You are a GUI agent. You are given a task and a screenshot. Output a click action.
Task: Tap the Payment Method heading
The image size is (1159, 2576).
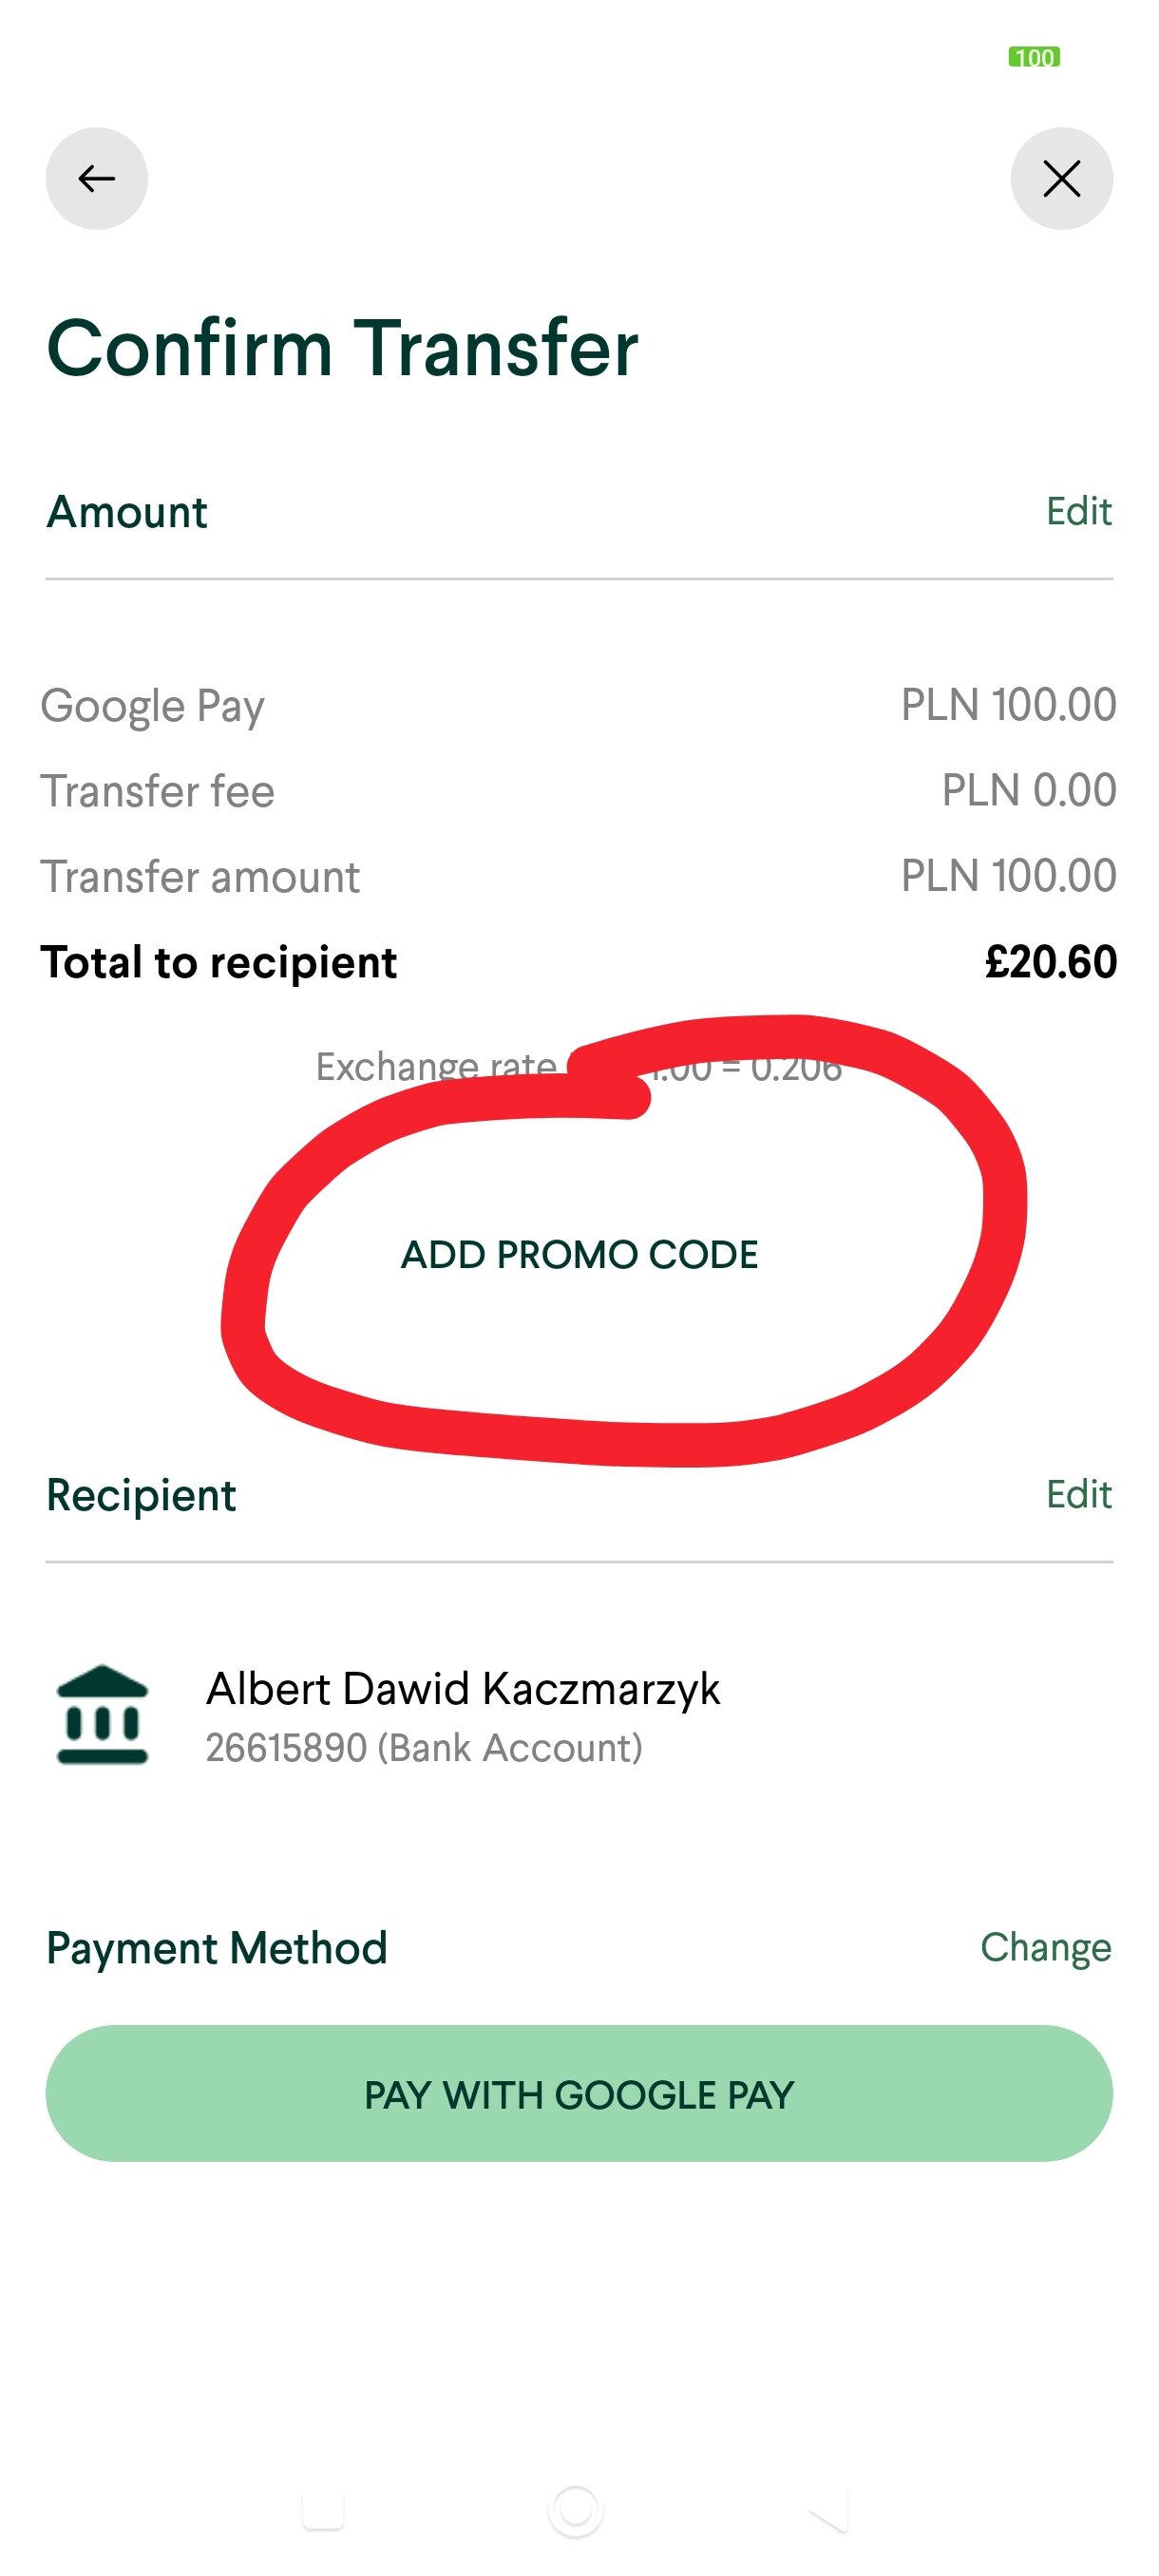(217, 1948)
